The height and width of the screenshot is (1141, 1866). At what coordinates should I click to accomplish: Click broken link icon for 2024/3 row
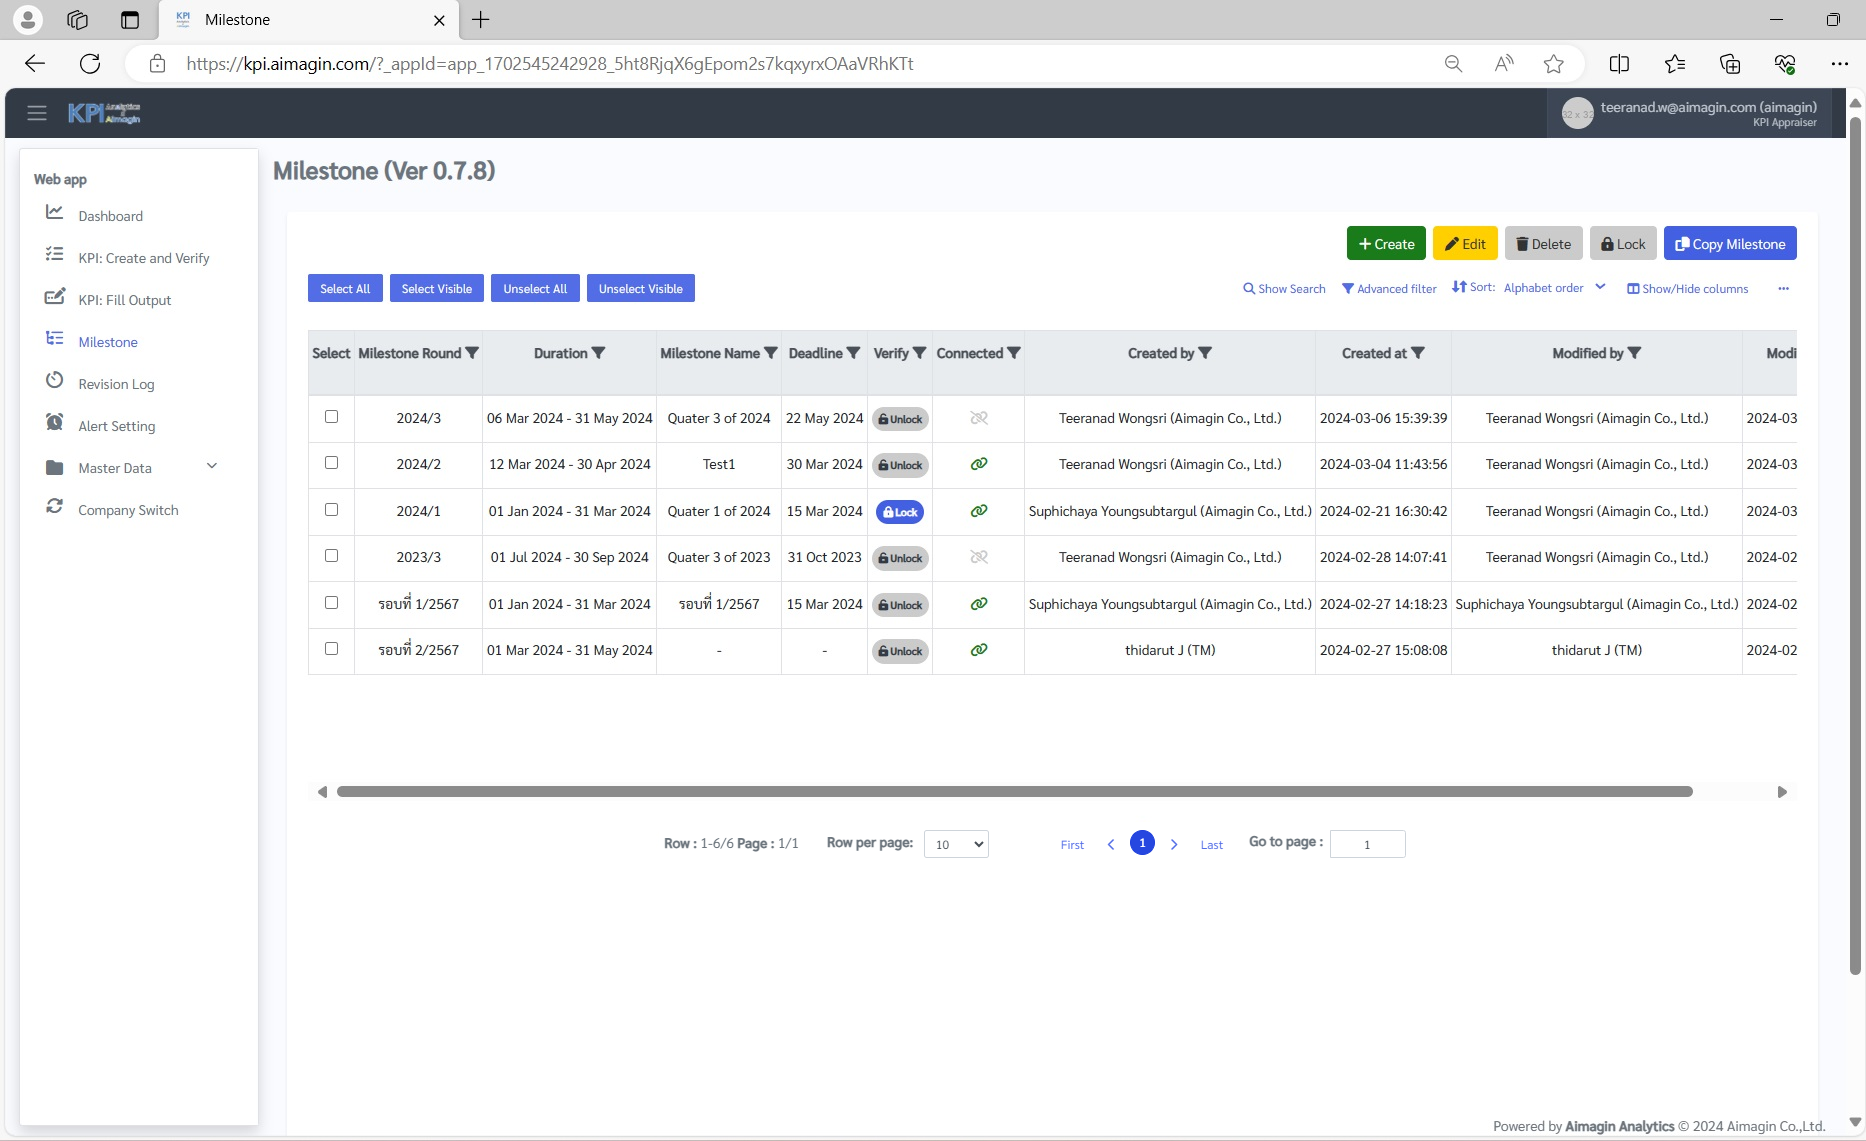click(x=978, y=418)
